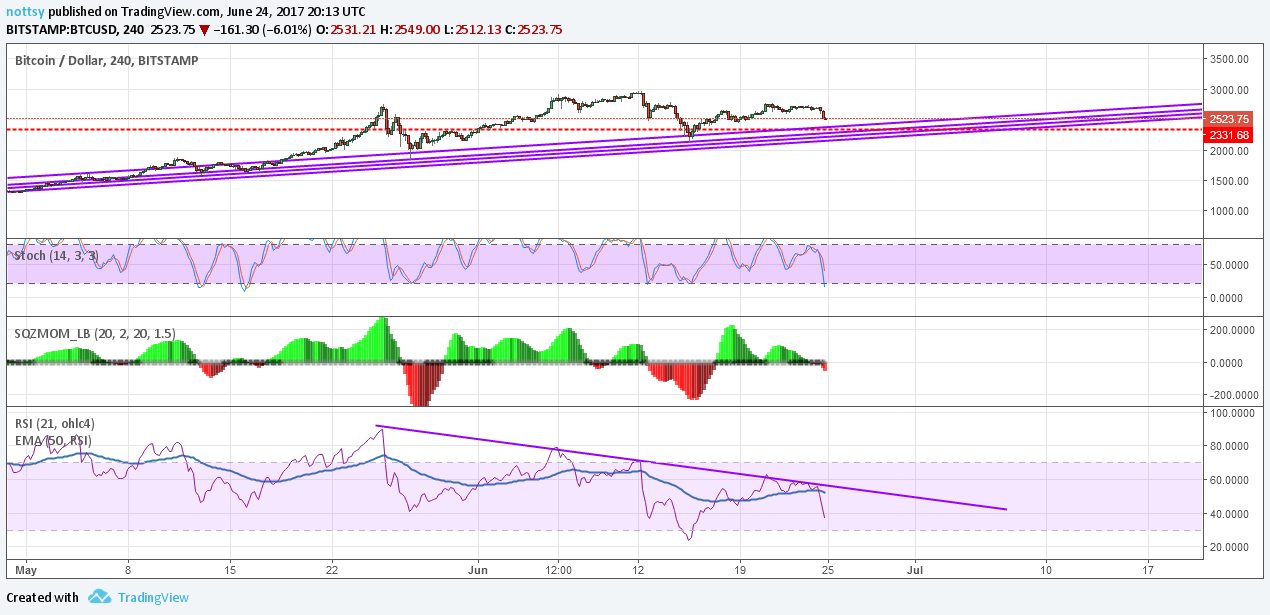Click the 1000.00 price axis label
Viewport: 1270px width, 615px height.
coord(1229,211)
